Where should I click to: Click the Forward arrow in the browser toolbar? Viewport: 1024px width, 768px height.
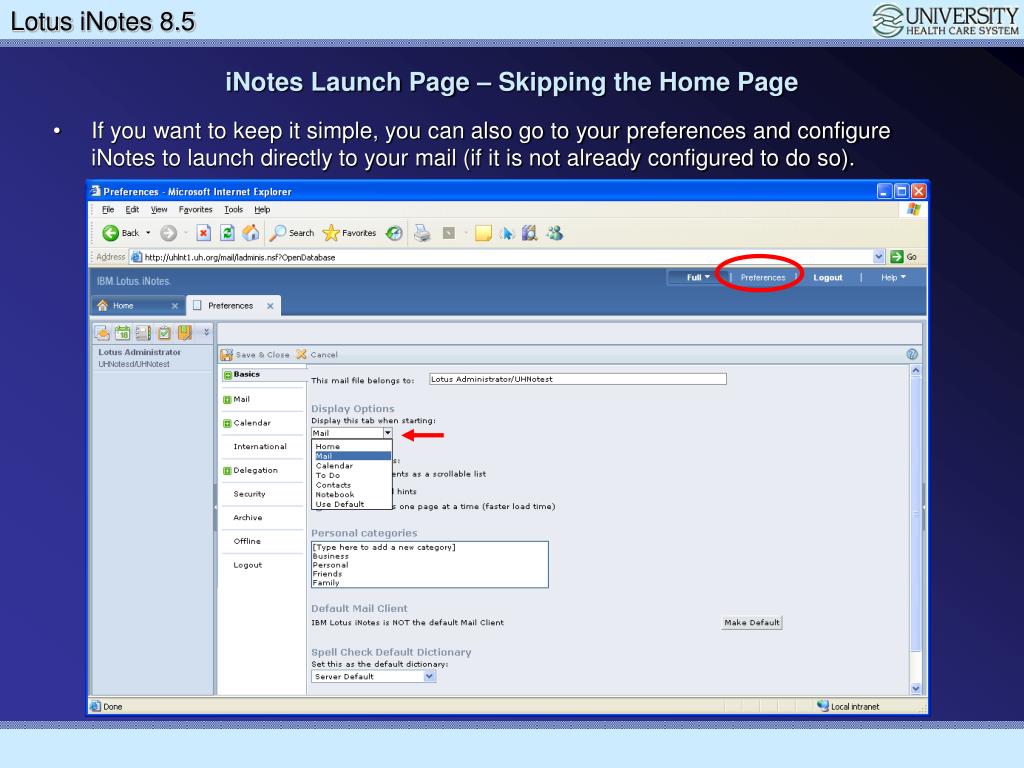point(168,233)
